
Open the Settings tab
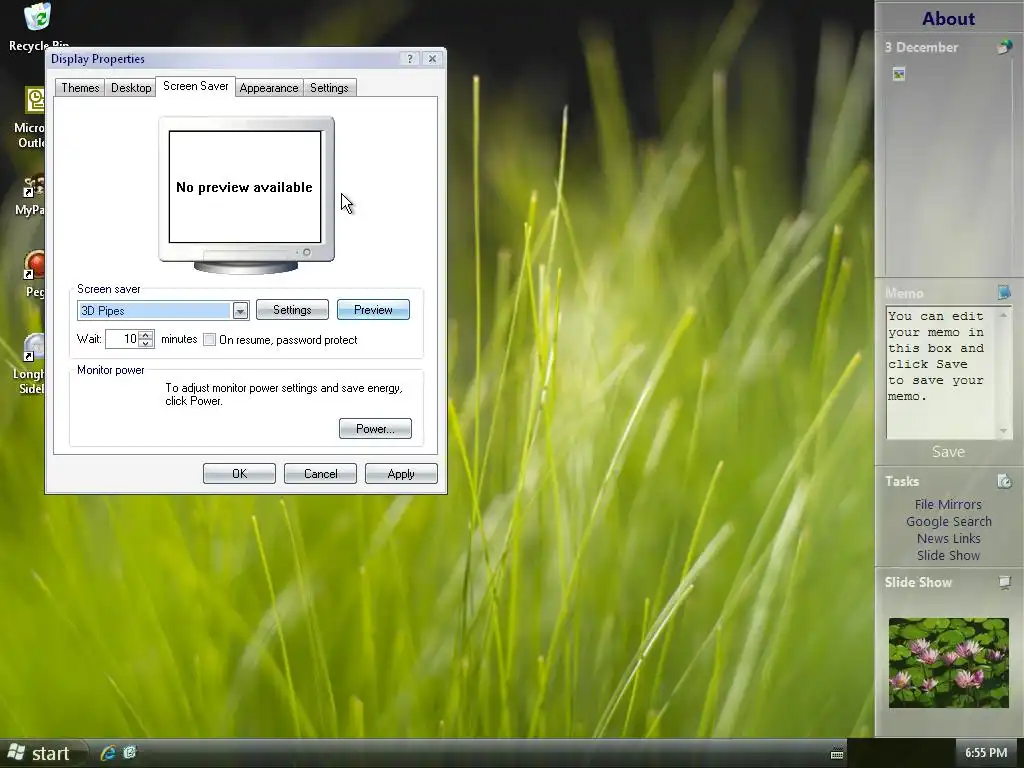[329, 88]
